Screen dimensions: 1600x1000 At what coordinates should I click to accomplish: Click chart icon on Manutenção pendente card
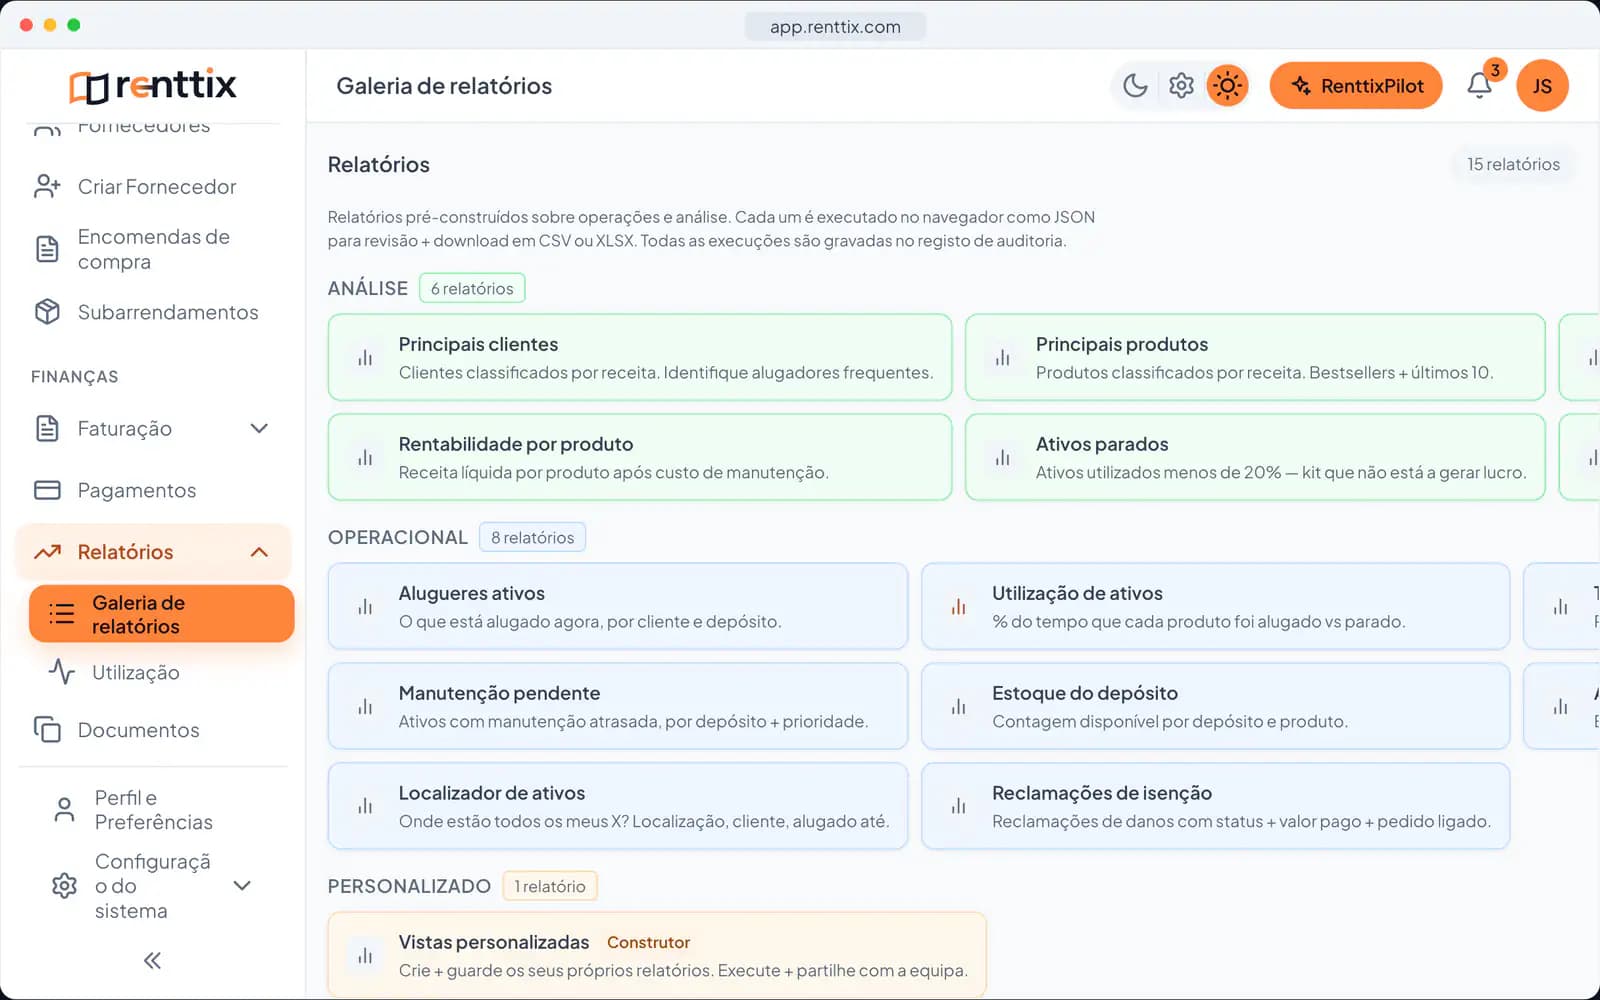tap(365, 706)
